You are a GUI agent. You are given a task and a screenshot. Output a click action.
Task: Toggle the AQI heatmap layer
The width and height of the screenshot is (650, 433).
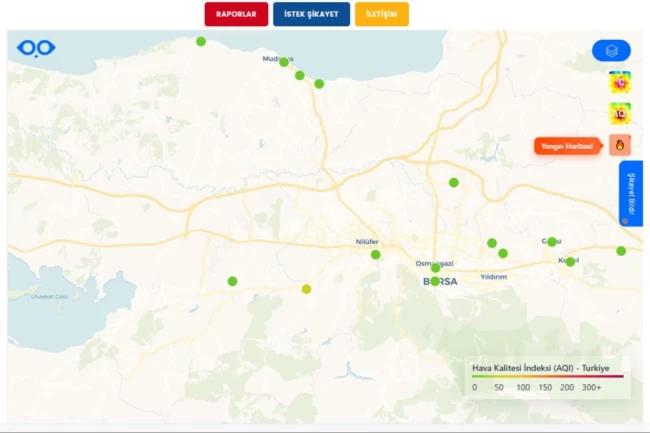[x=619, y=114]
